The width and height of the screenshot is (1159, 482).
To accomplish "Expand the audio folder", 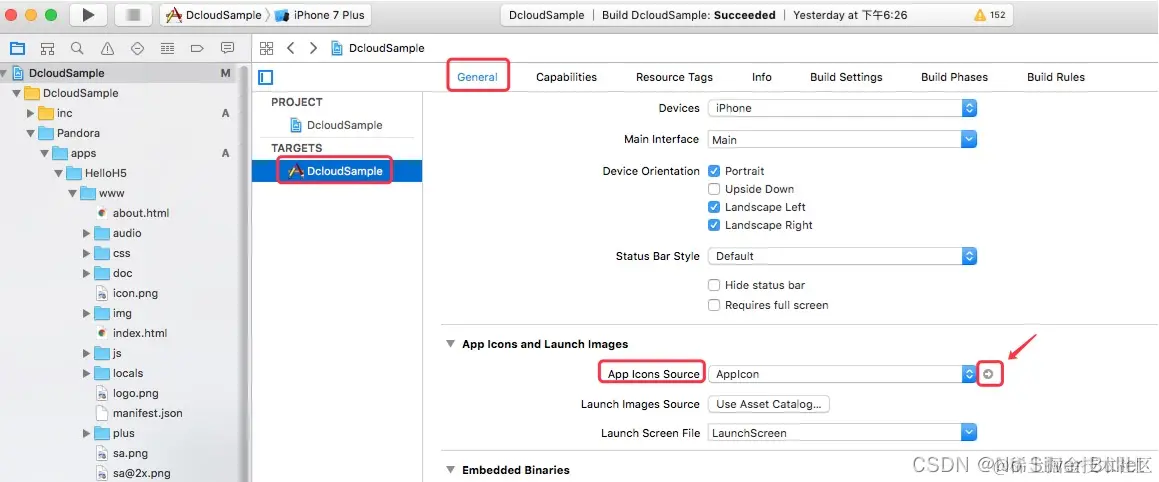I will 86,233.
